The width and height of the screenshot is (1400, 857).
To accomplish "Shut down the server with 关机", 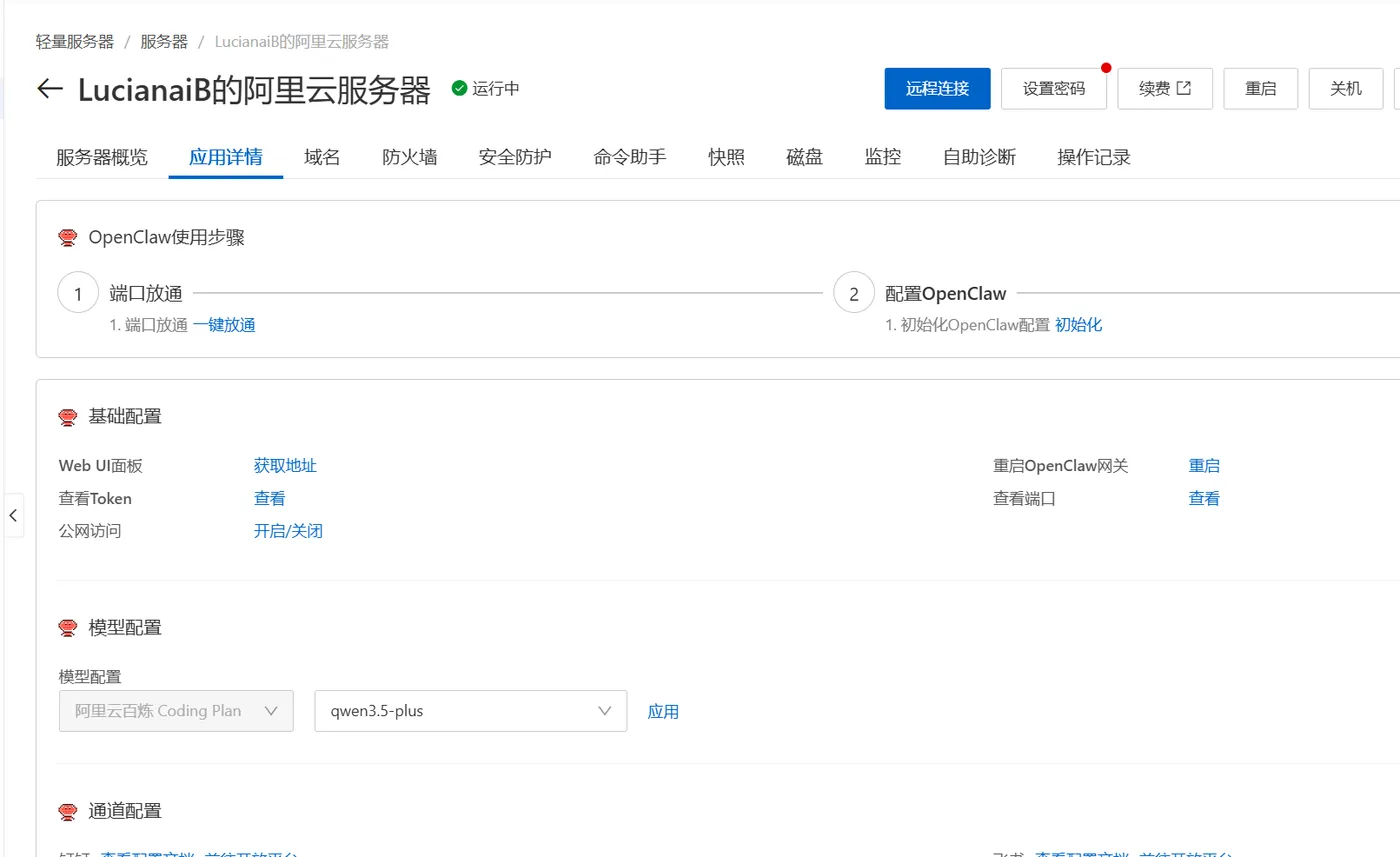I will 1346,89.
